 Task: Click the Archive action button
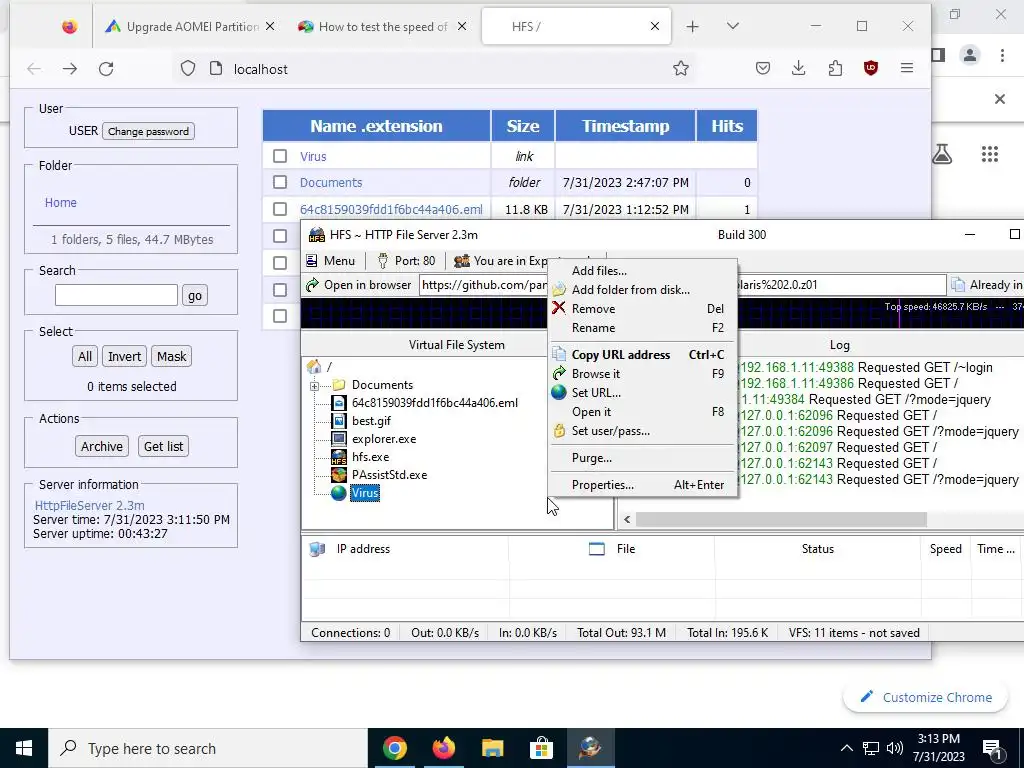[102, 447]
